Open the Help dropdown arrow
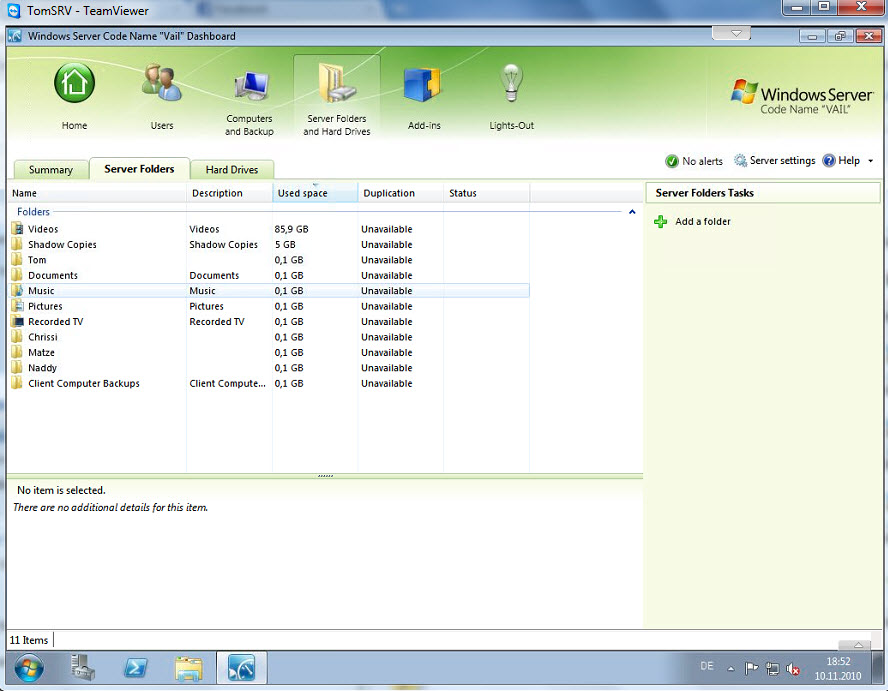 (870, 161)
